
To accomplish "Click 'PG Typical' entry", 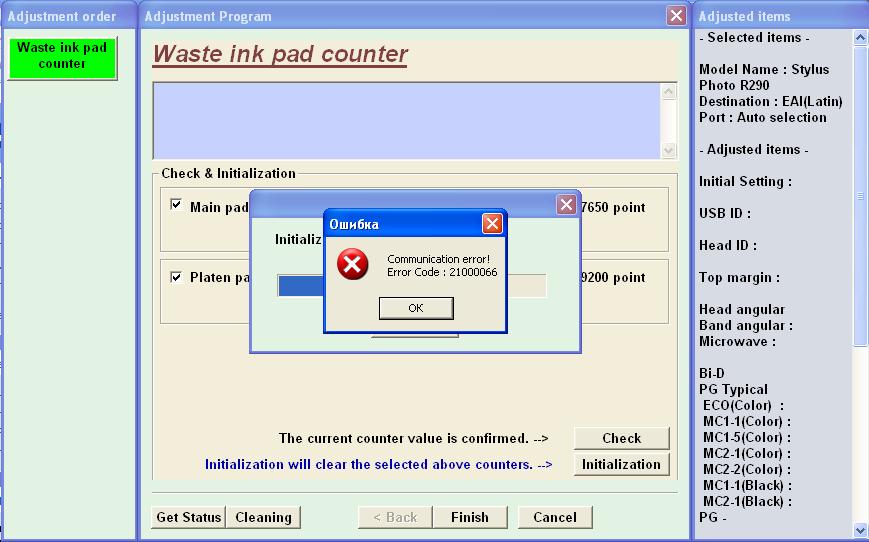I will pyautogui.click(x=733, y=390).
